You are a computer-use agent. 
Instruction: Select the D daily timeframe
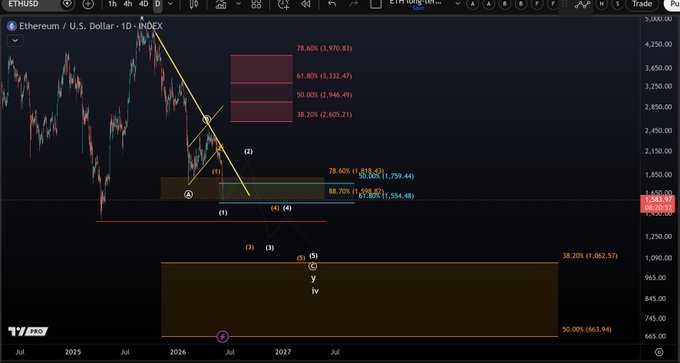pos(158,4)
